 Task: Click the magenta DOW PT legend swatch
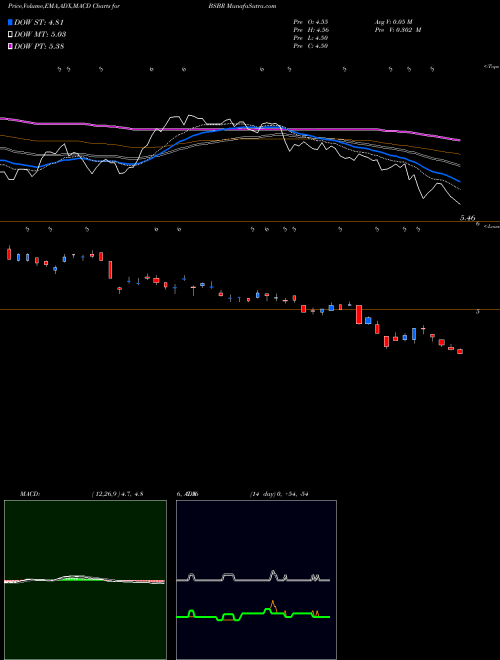coord(11,46)
